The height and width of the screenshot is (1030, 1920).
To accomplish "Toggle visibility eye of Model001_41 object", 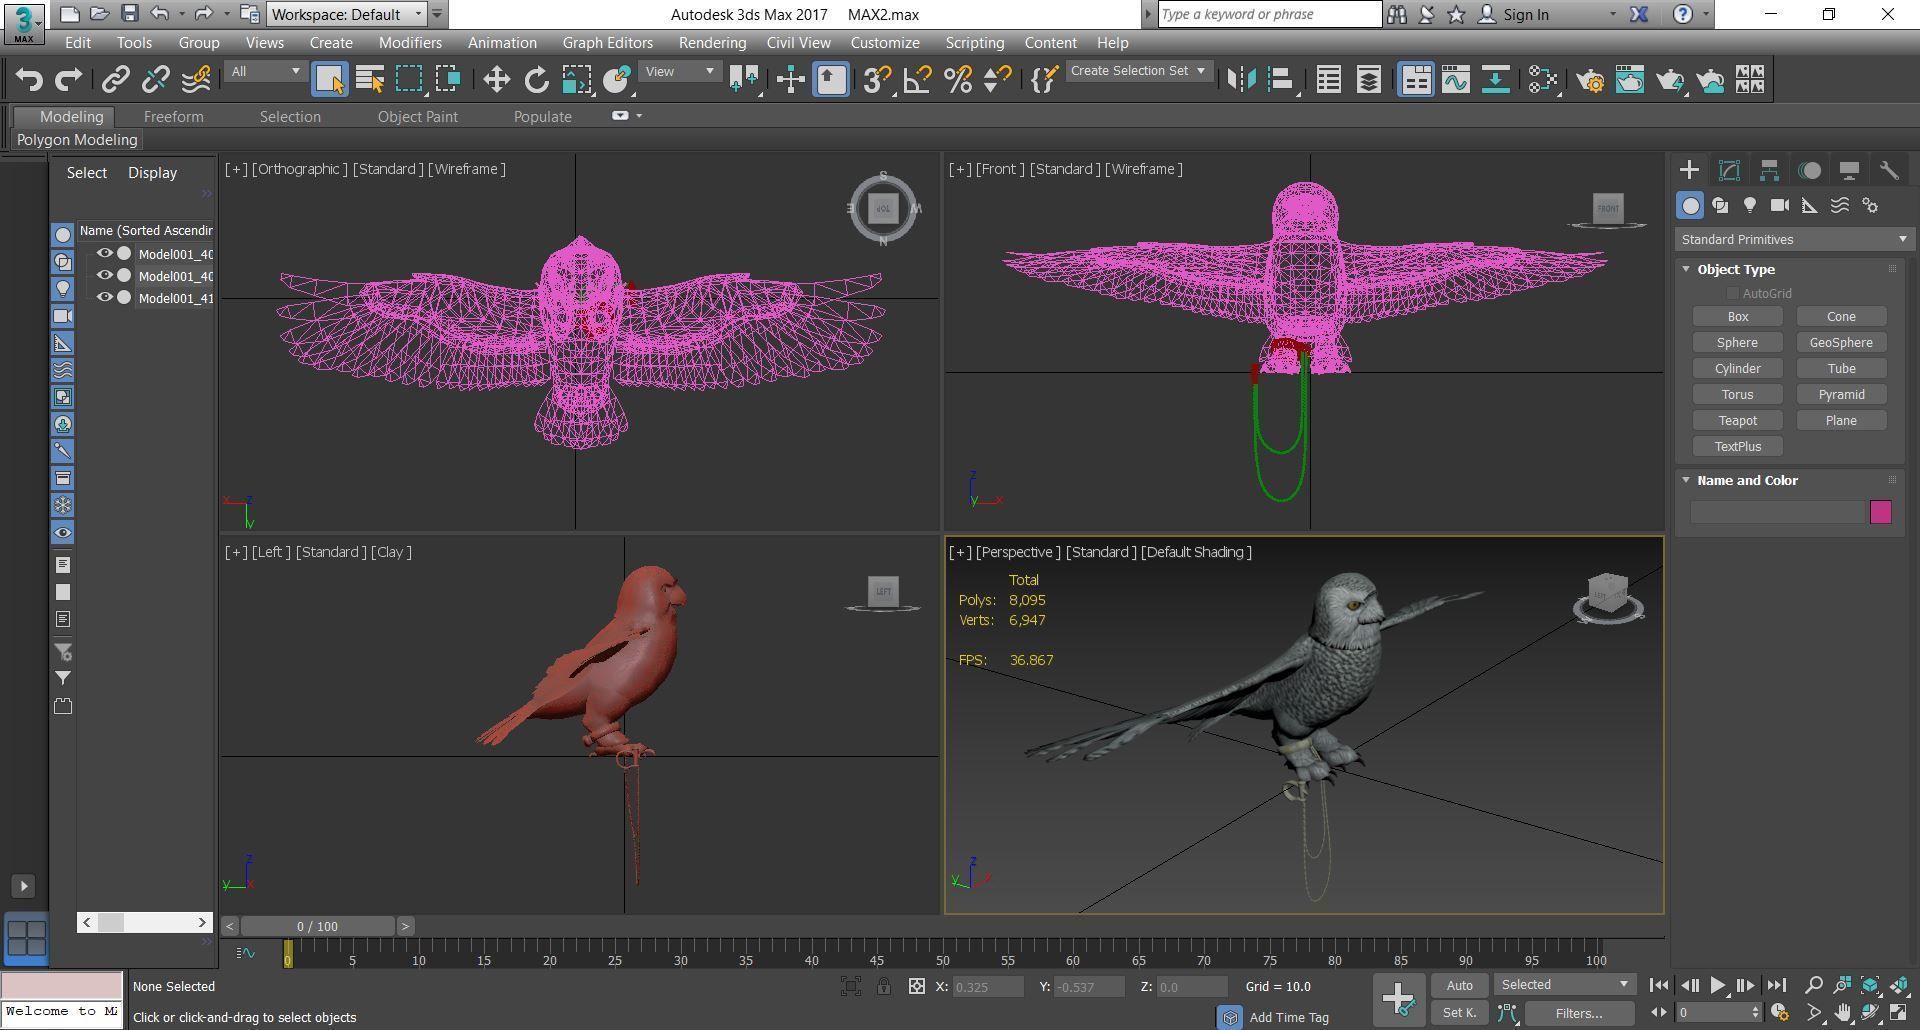I will point(103,298).
